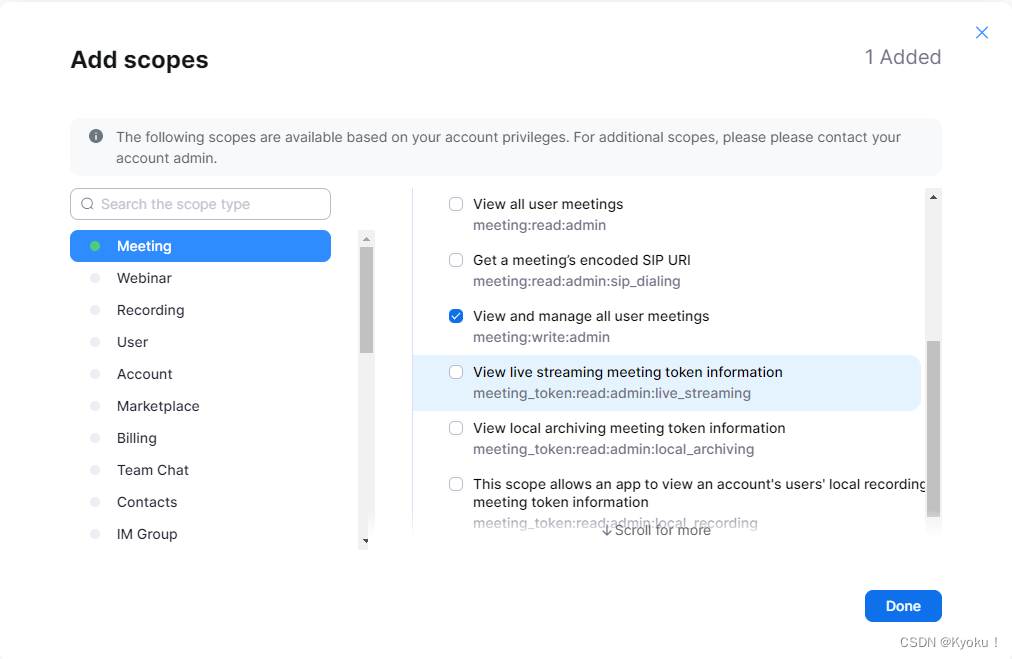The height and width of the screenshot is (659, 1012).
Task: Select the User scope category
Action: click(x=132, y=342)
